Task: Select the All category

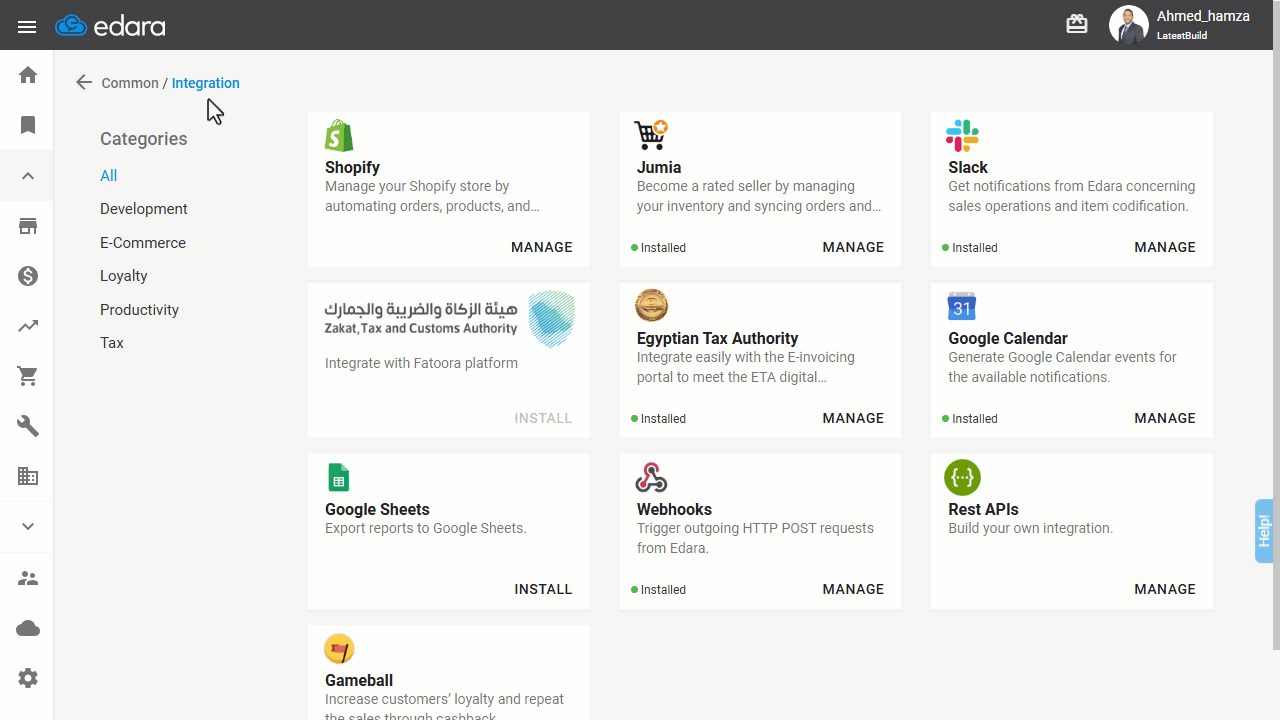Action: point(108,176)
